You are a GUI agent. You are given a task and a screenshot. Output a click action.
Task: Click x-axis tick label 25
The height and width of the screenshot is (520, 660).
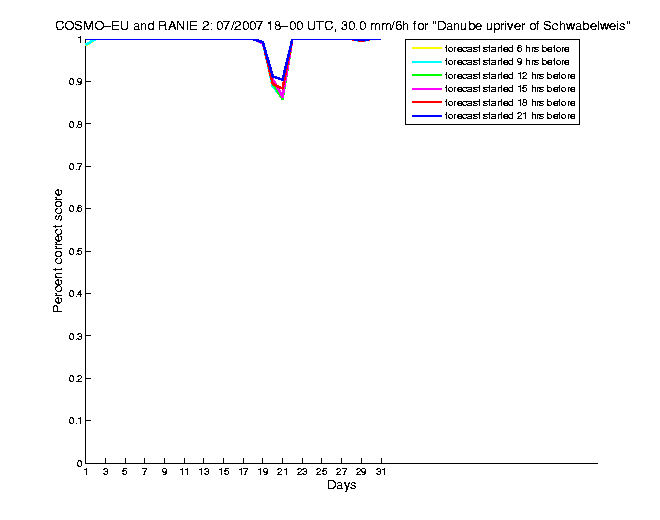click(x=322, y=472)
